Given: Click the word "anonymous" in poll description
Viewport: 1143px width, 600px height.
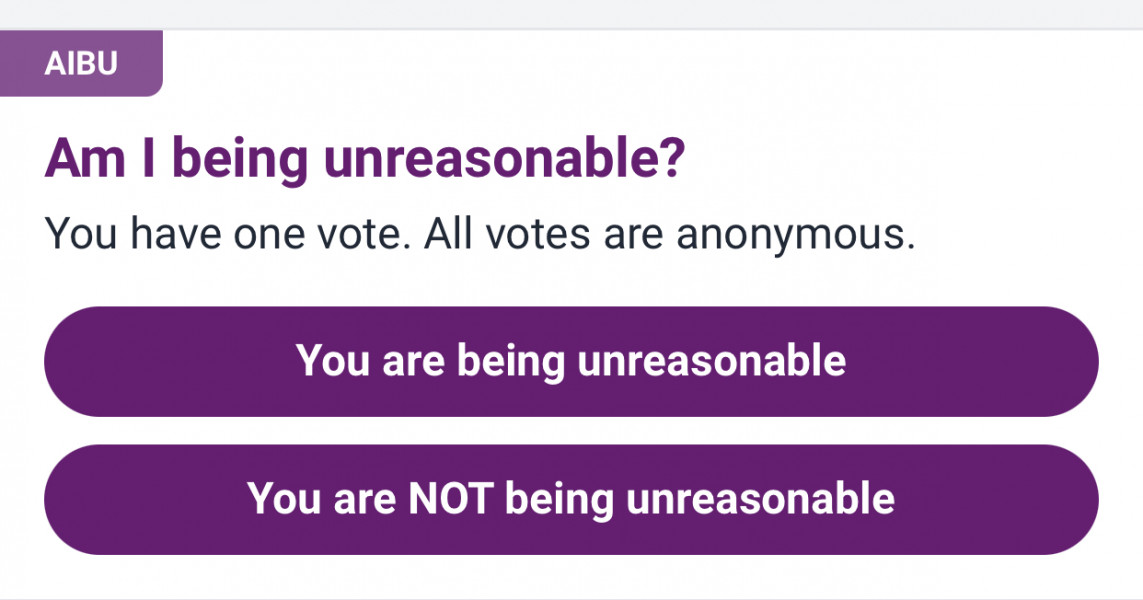Looking at the screenshot, I should (x=795, y=234).
